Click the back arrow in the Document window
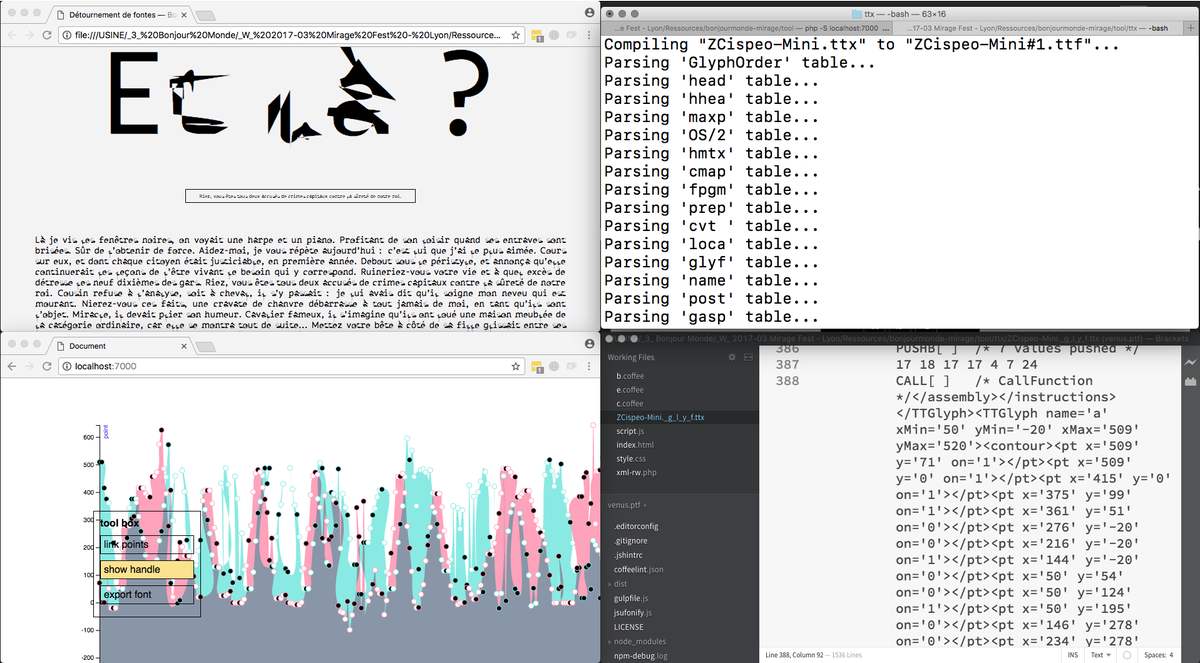The image size is (1200, 663). pyautogui.click(x=12, y=366)
